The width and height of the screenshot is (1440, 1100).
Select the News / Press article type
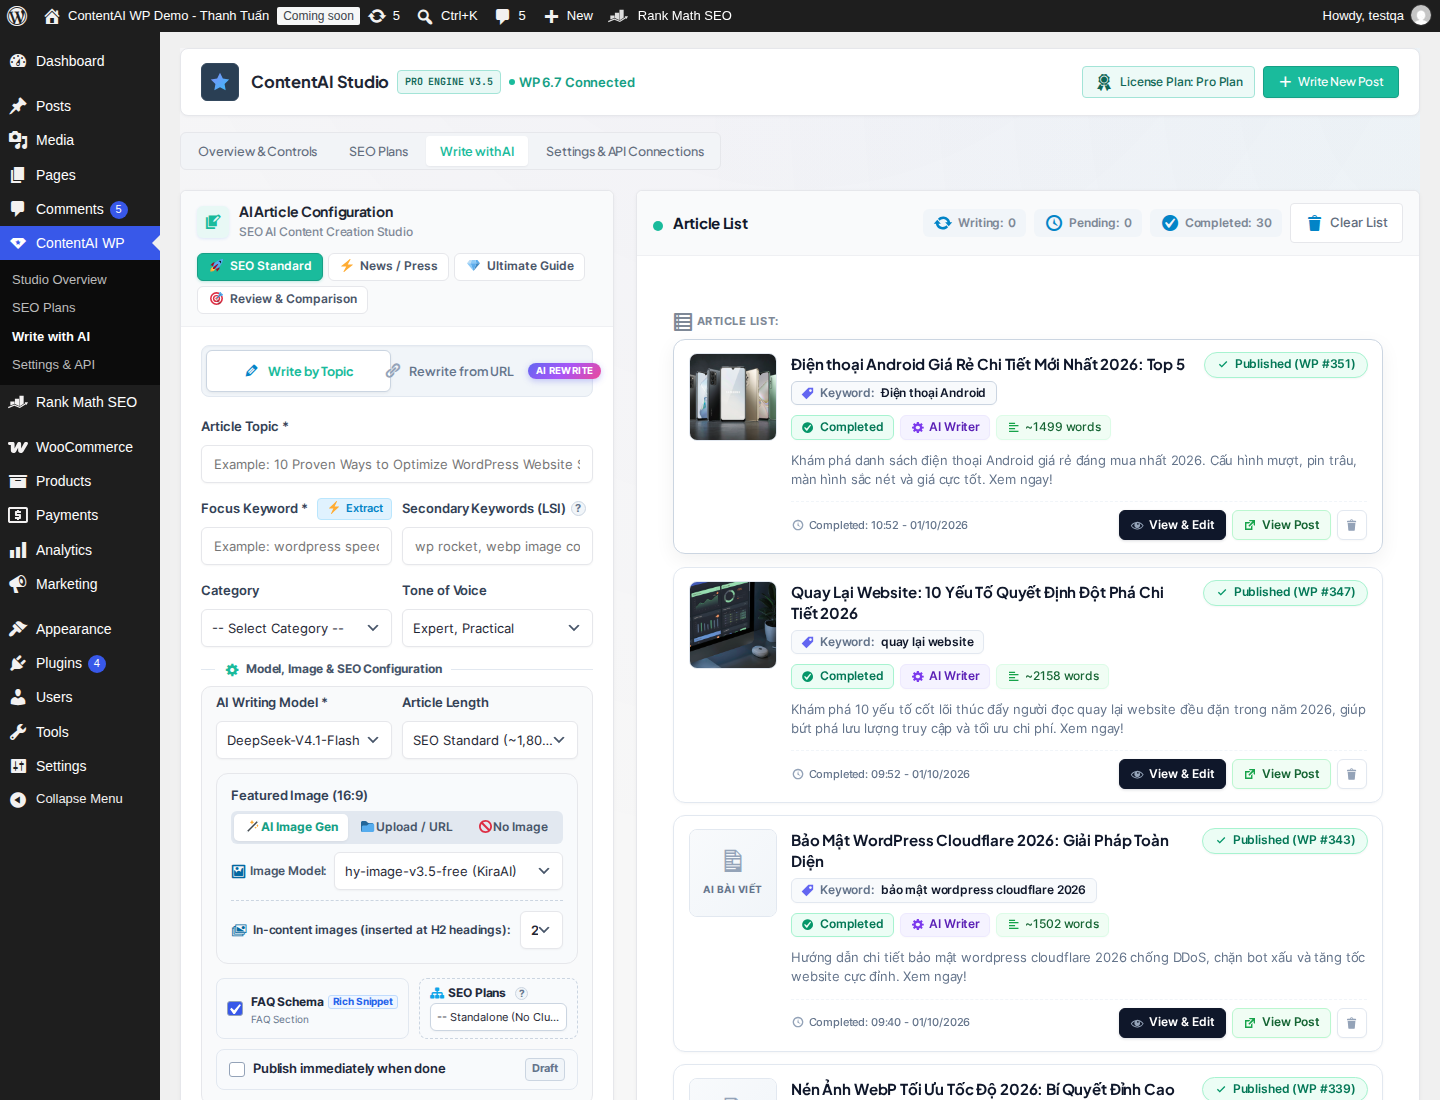(388, 266)
